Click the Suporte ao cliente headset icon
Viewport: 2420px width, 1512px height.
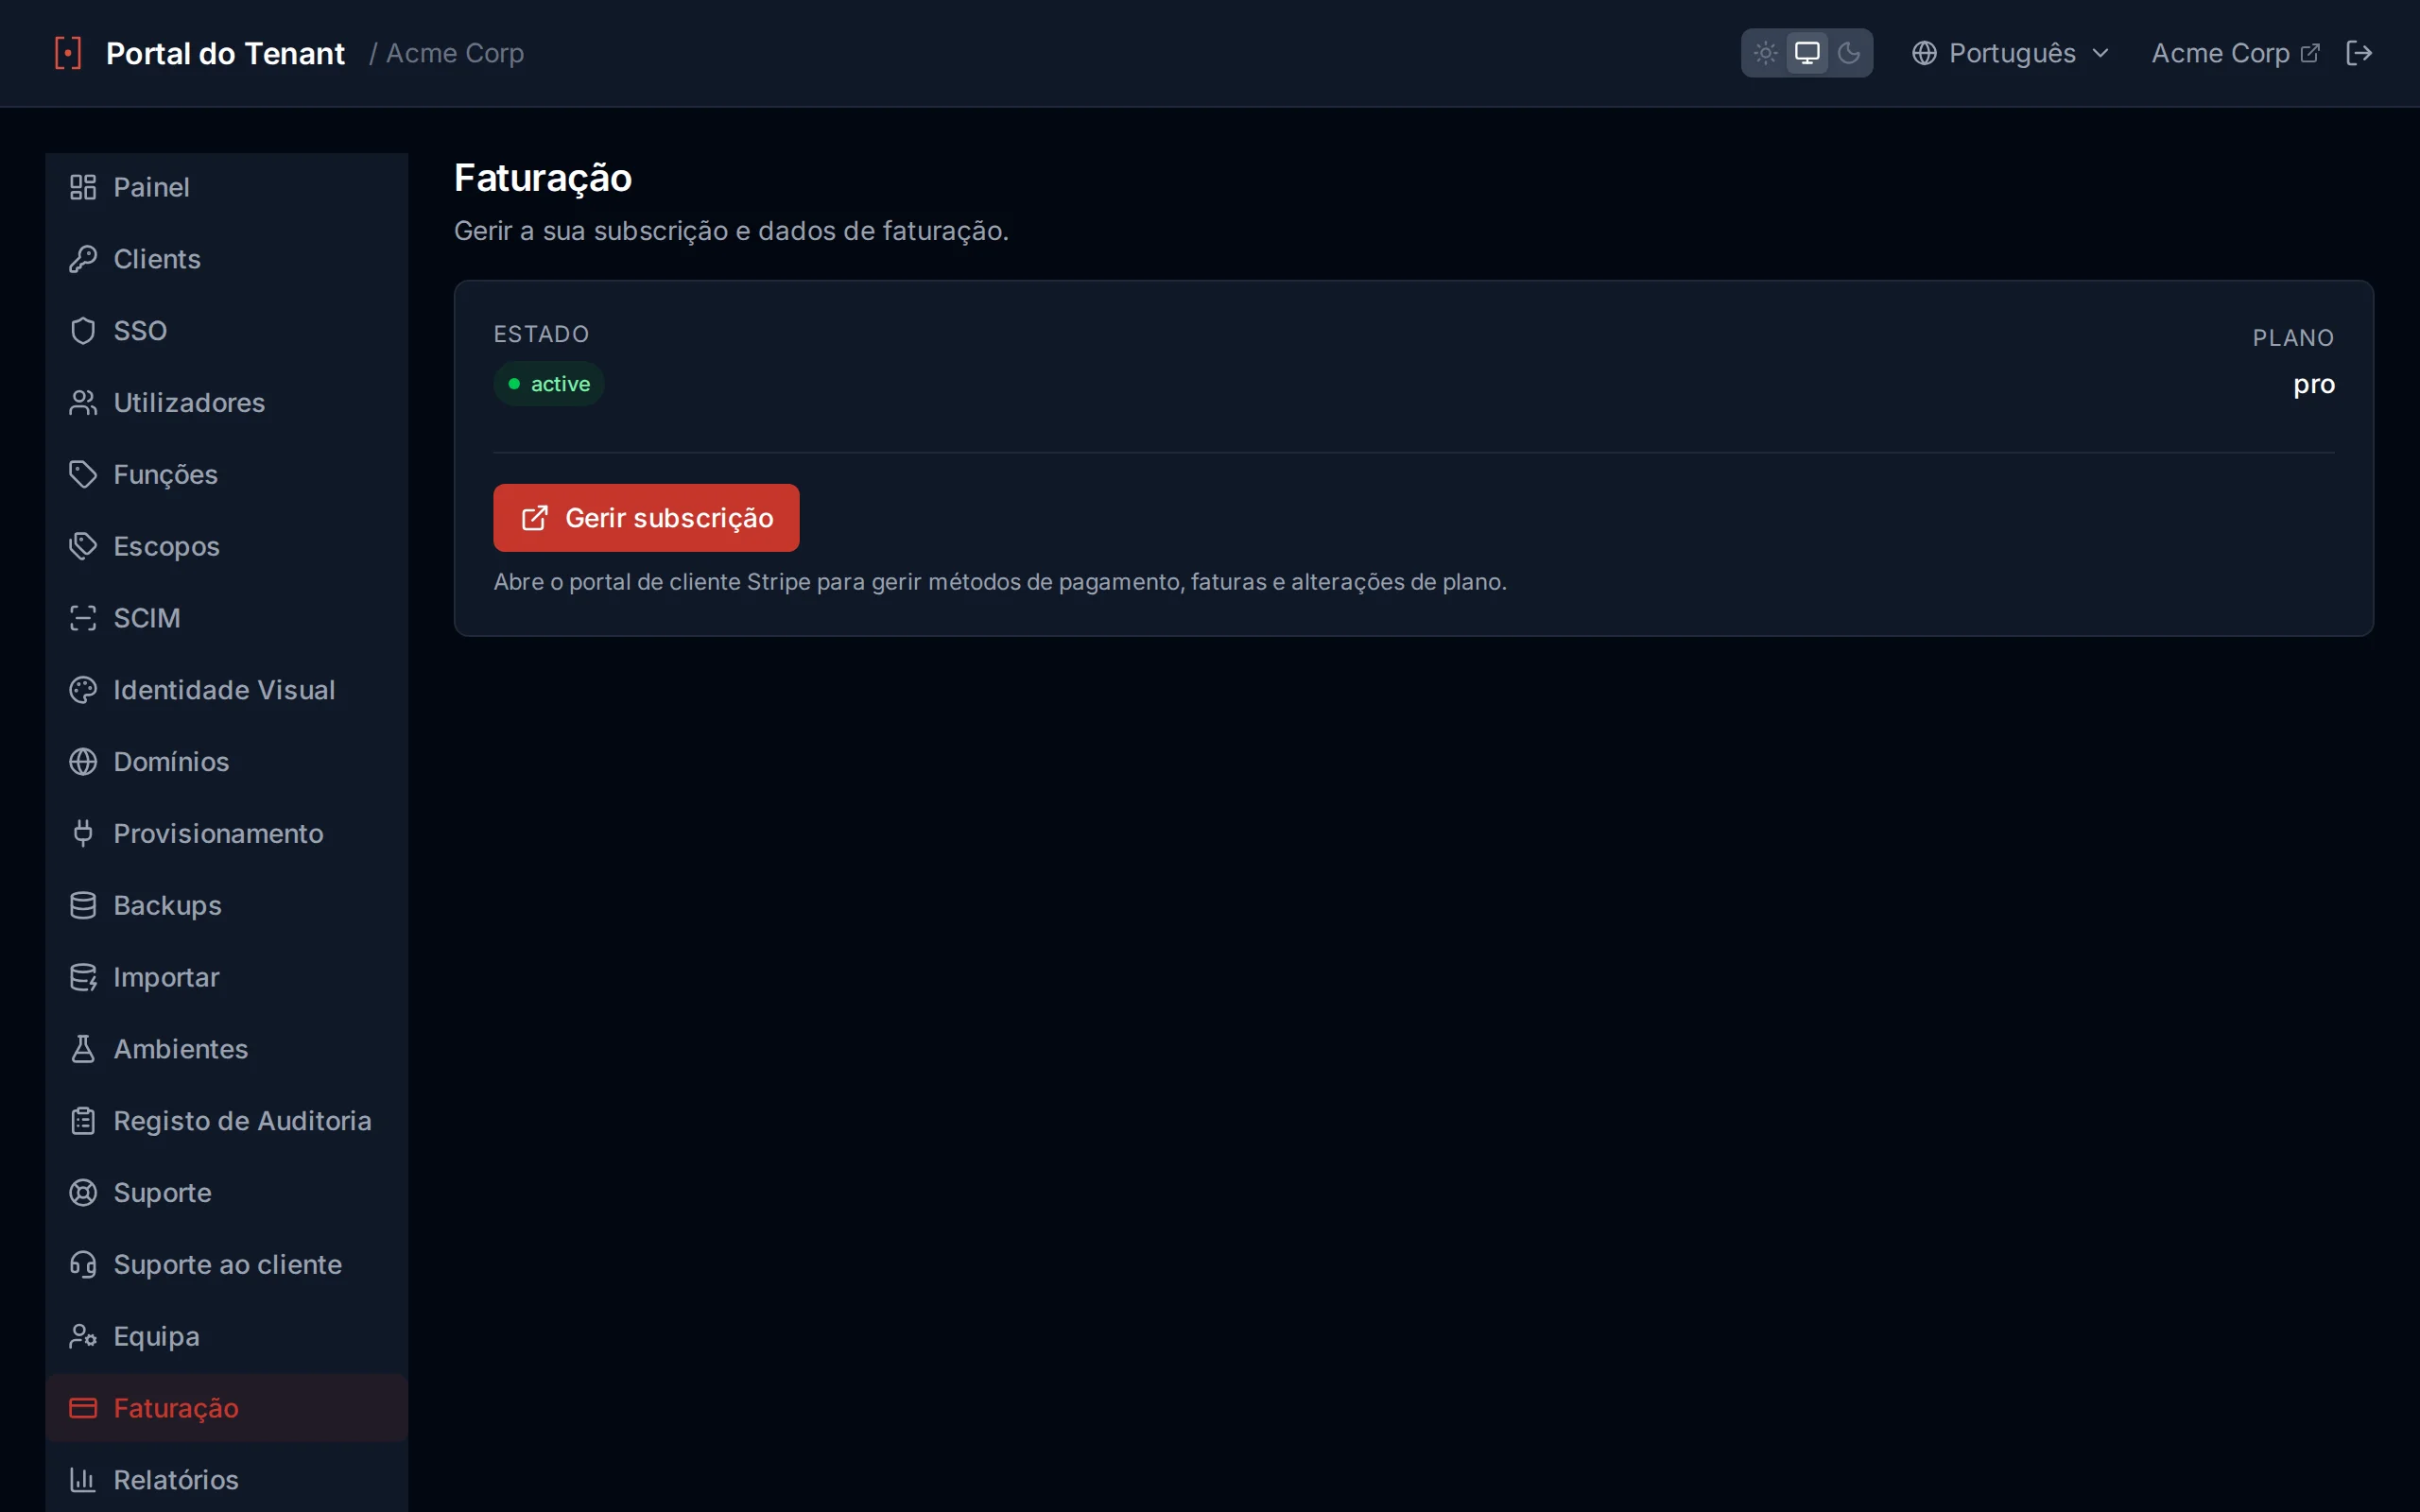(x=83, y=1265)
